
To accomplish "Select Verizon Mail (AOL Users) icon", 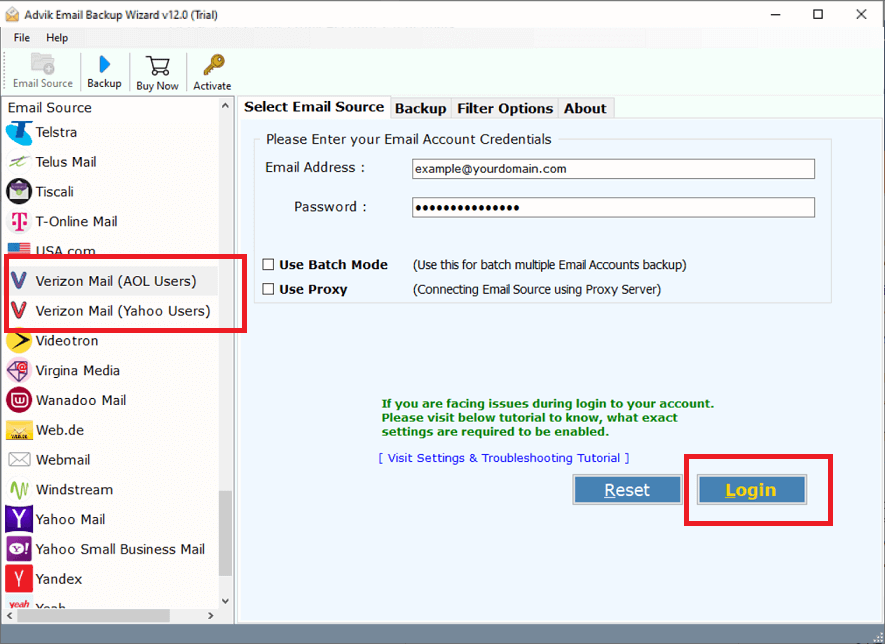I will pos(19,281).
